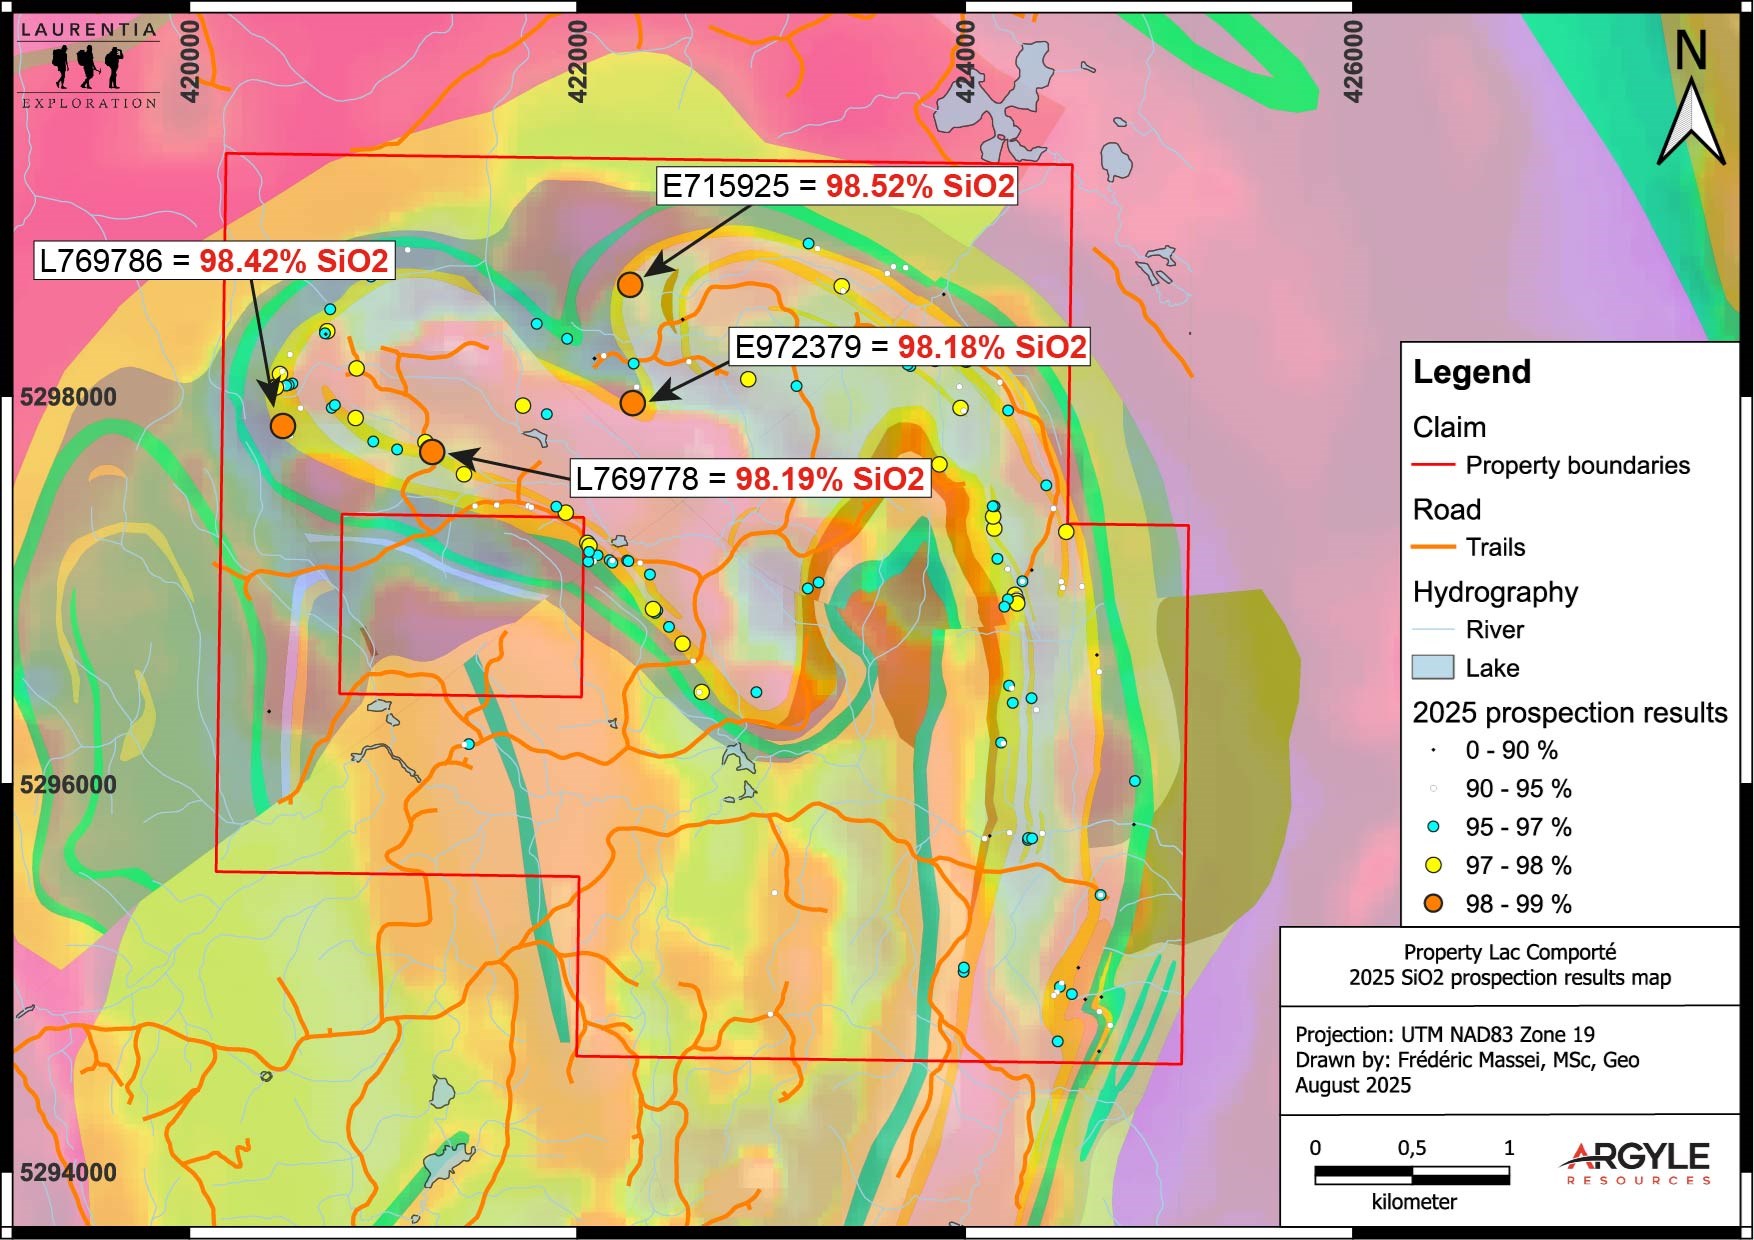The image size is (1754, 1240).
Task: Click the Property Lac Comporté map title
Action: (x=1509, y=965)
